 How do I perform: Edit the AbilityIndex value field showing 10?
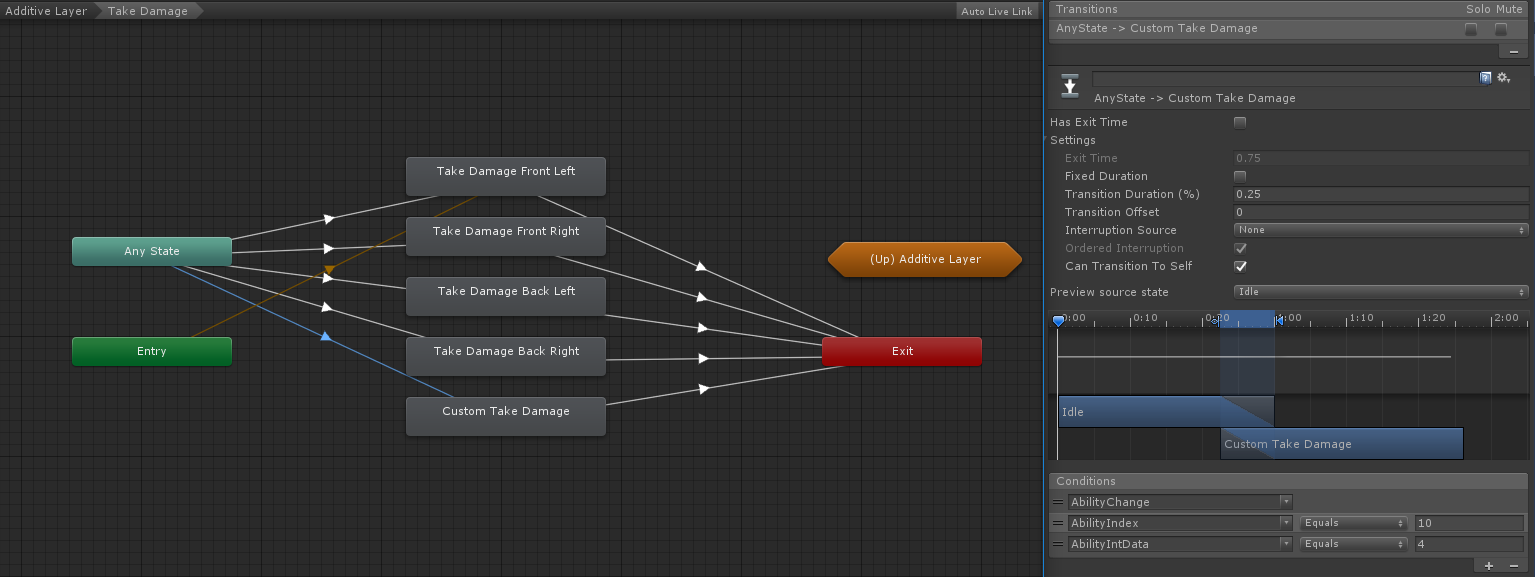[x=1468, y=522]
